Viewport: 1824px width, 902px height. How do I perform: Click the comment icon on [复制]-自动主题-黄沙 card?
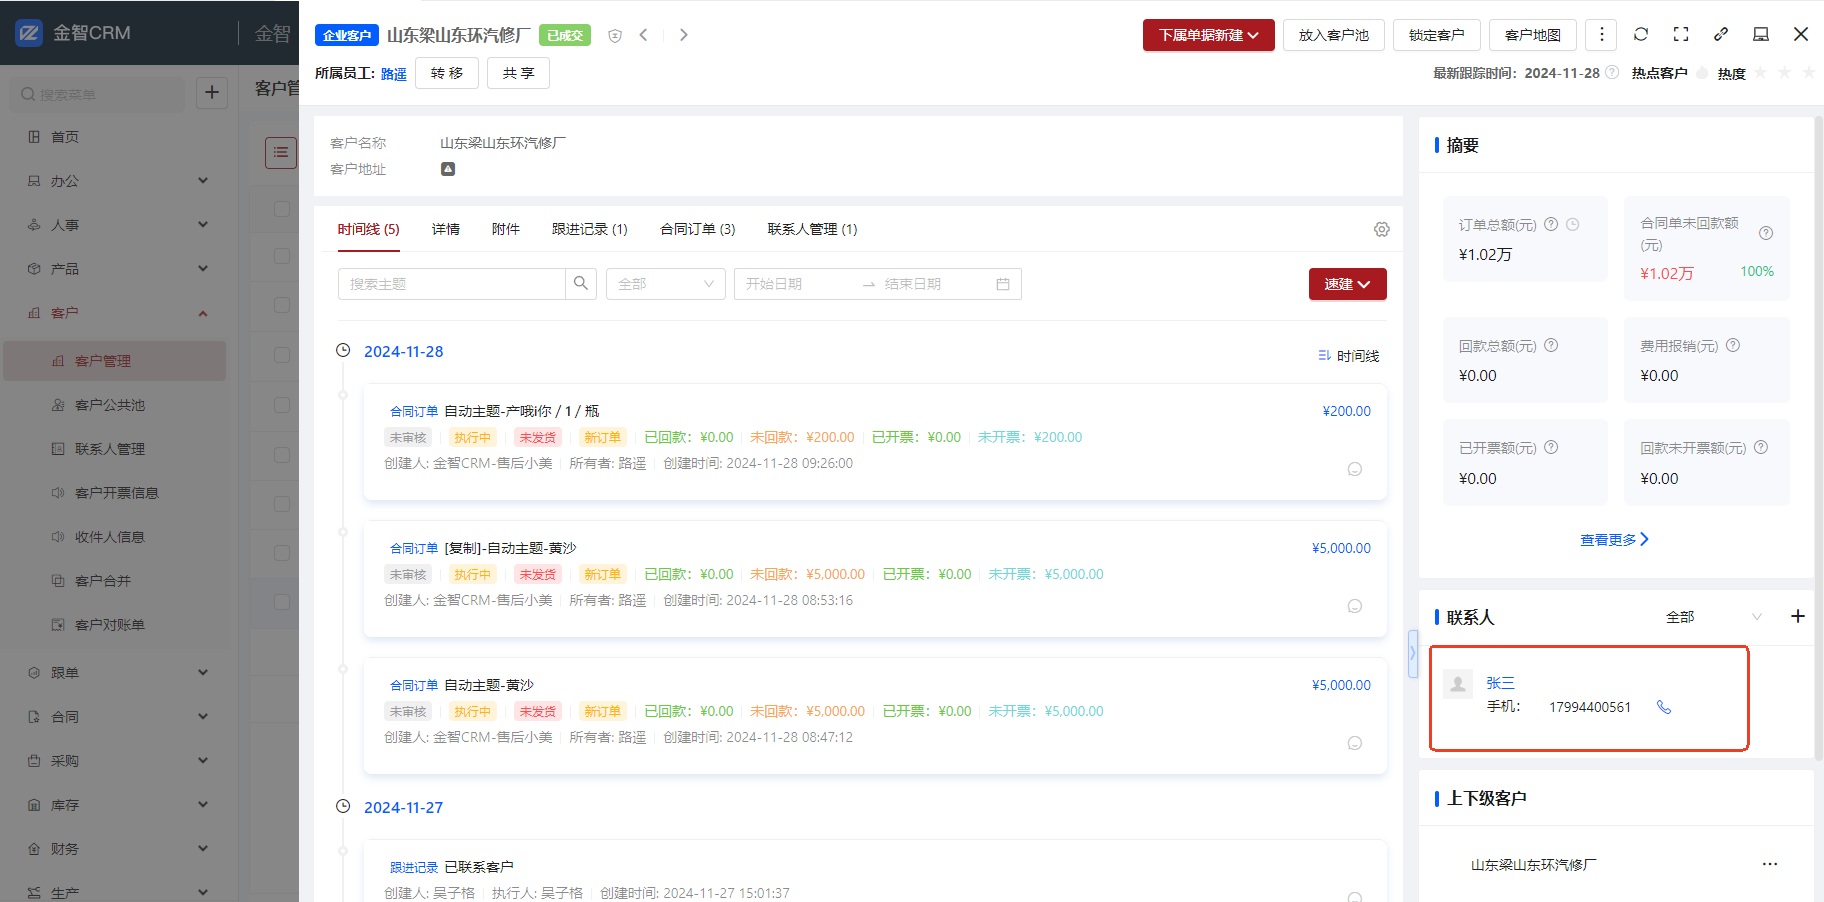pyautogui.click(x=1355, y=606)
